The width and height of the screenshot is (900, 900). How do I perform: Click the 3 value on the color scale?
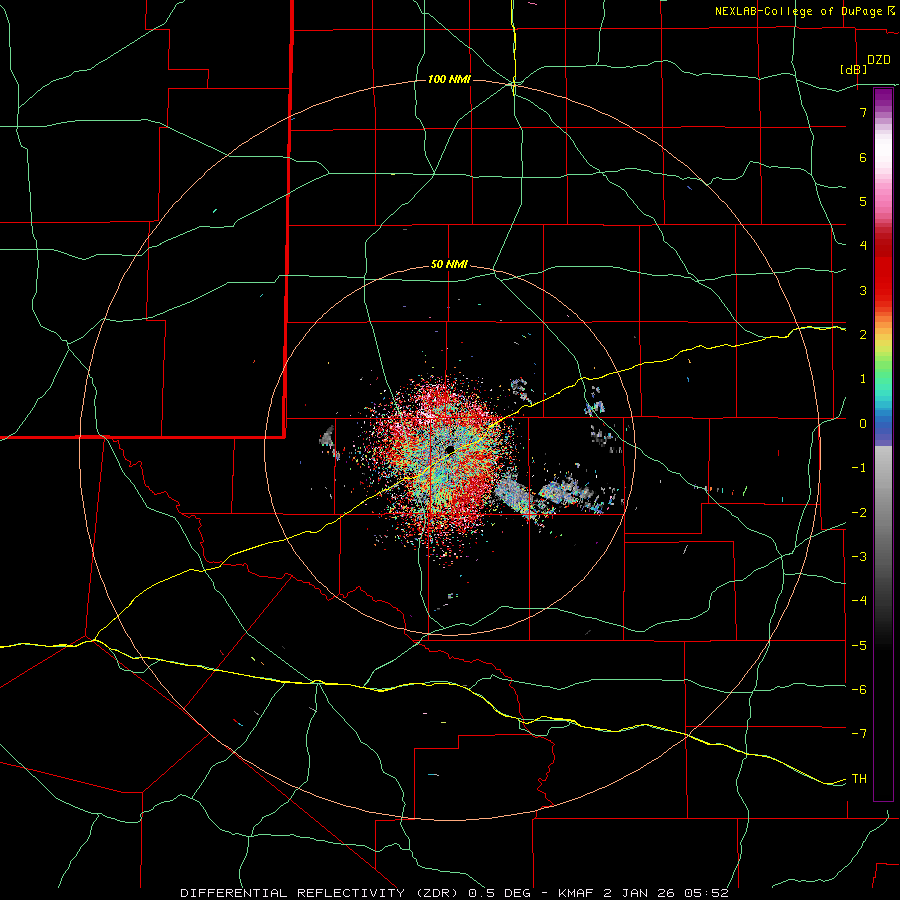pyautogui.click(x=863, y=290)
